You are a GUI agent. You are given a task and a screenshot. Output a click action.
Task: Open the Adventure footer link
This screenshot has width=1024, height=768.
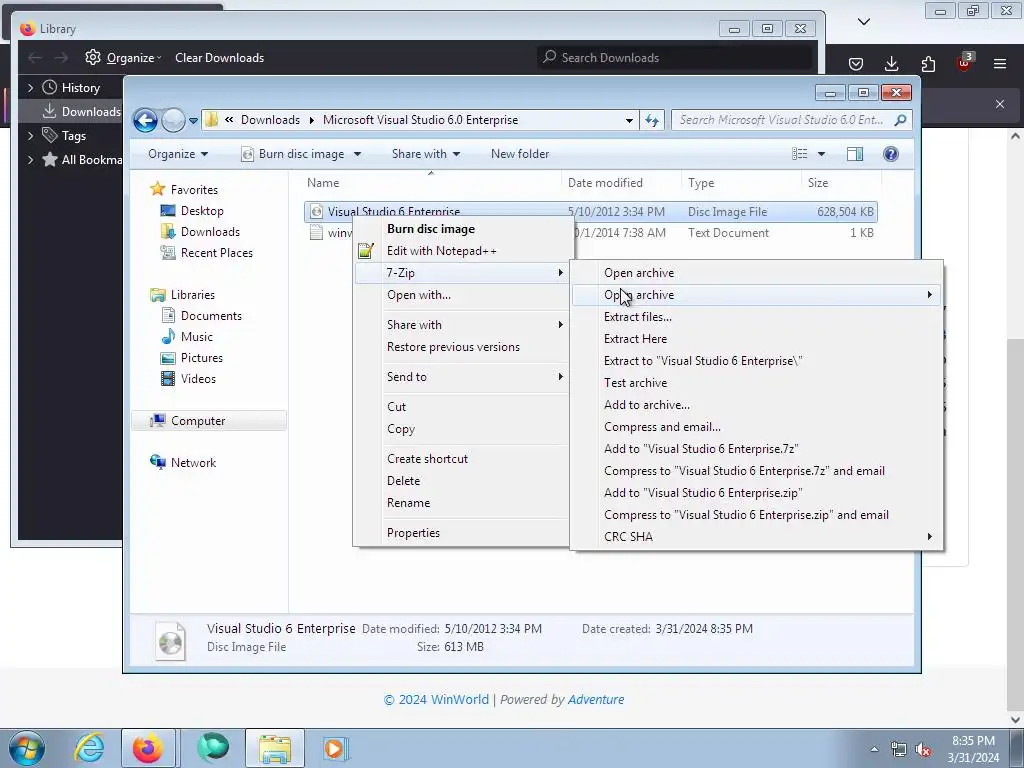click(x=596, y=699)
